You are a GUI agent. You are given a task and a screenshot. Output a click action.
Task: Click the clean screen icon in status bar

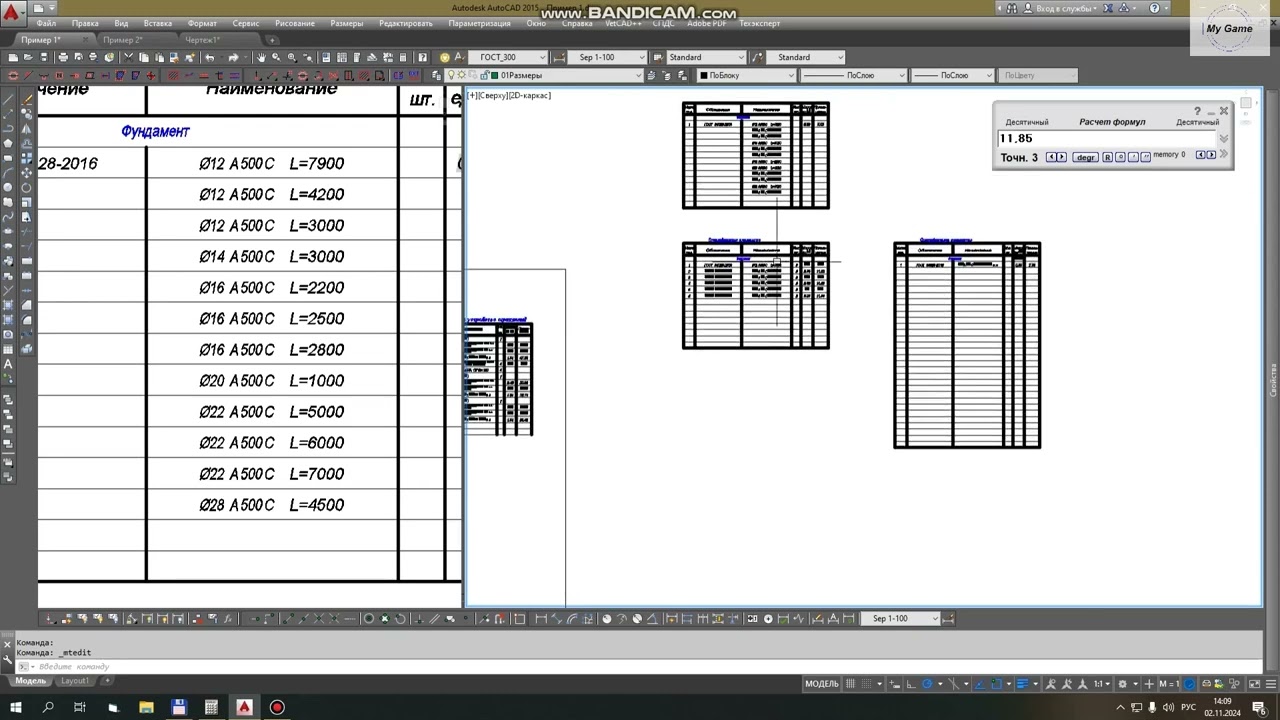tap(1254, 684)
